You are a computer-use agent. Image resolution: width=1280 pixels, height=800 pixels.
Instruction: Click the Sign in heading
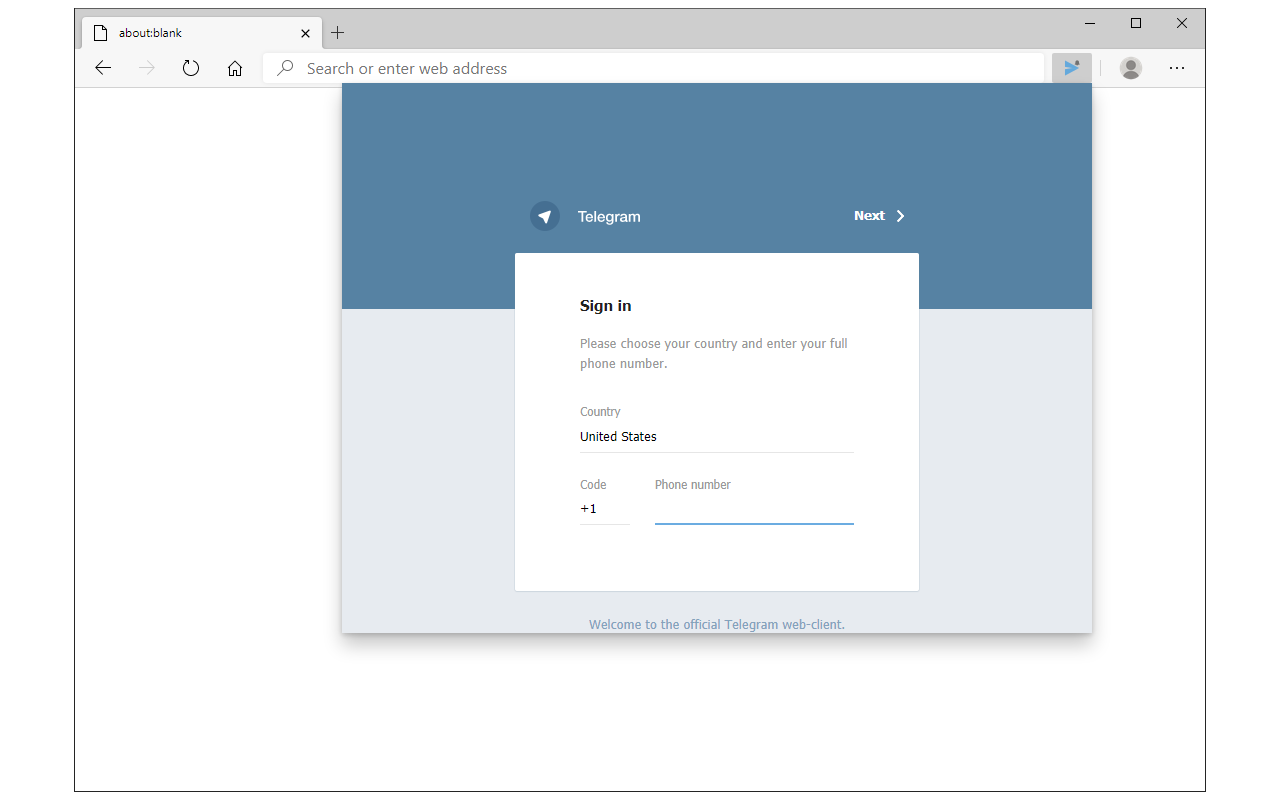(x=606, y=306)
